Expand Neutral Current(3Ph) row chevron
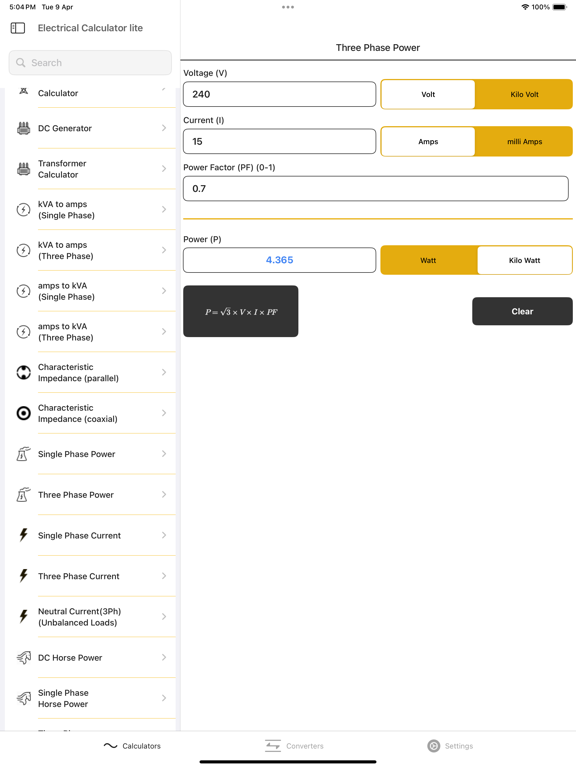The height and width of the screenshot is (768, 576). [164, 616]
